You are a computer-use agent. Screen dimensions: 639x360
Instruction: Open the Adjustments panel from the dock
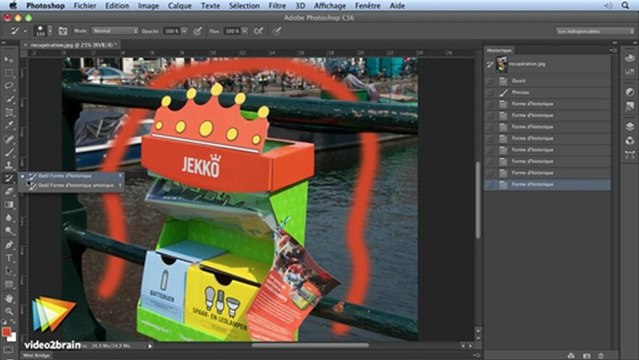point(630,92)
